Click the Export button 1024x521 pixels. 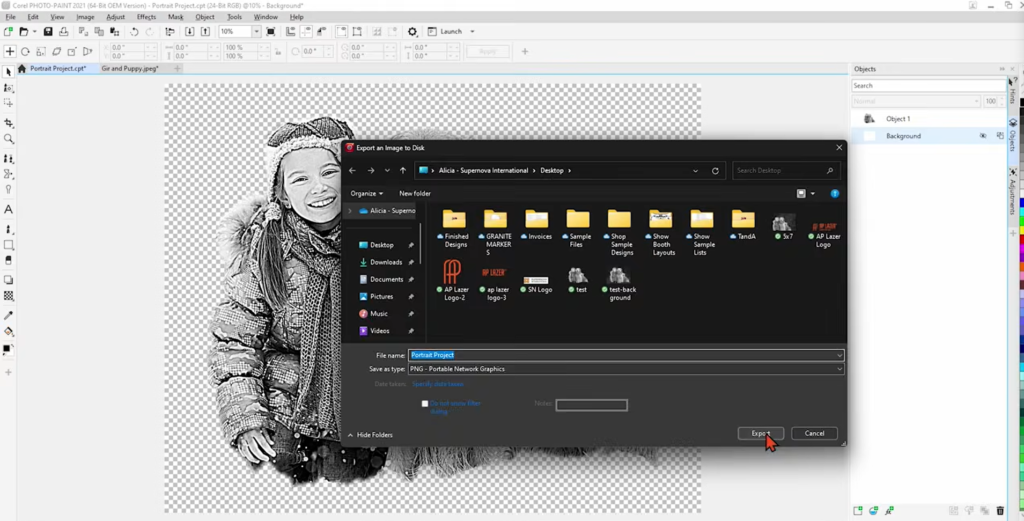click(x=760, y=434)
